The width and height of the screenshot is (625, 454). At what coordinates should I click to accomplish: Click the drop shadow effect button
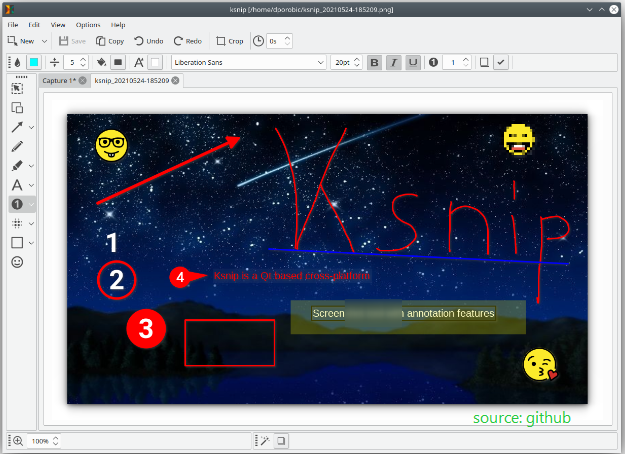tap(281, 441)
